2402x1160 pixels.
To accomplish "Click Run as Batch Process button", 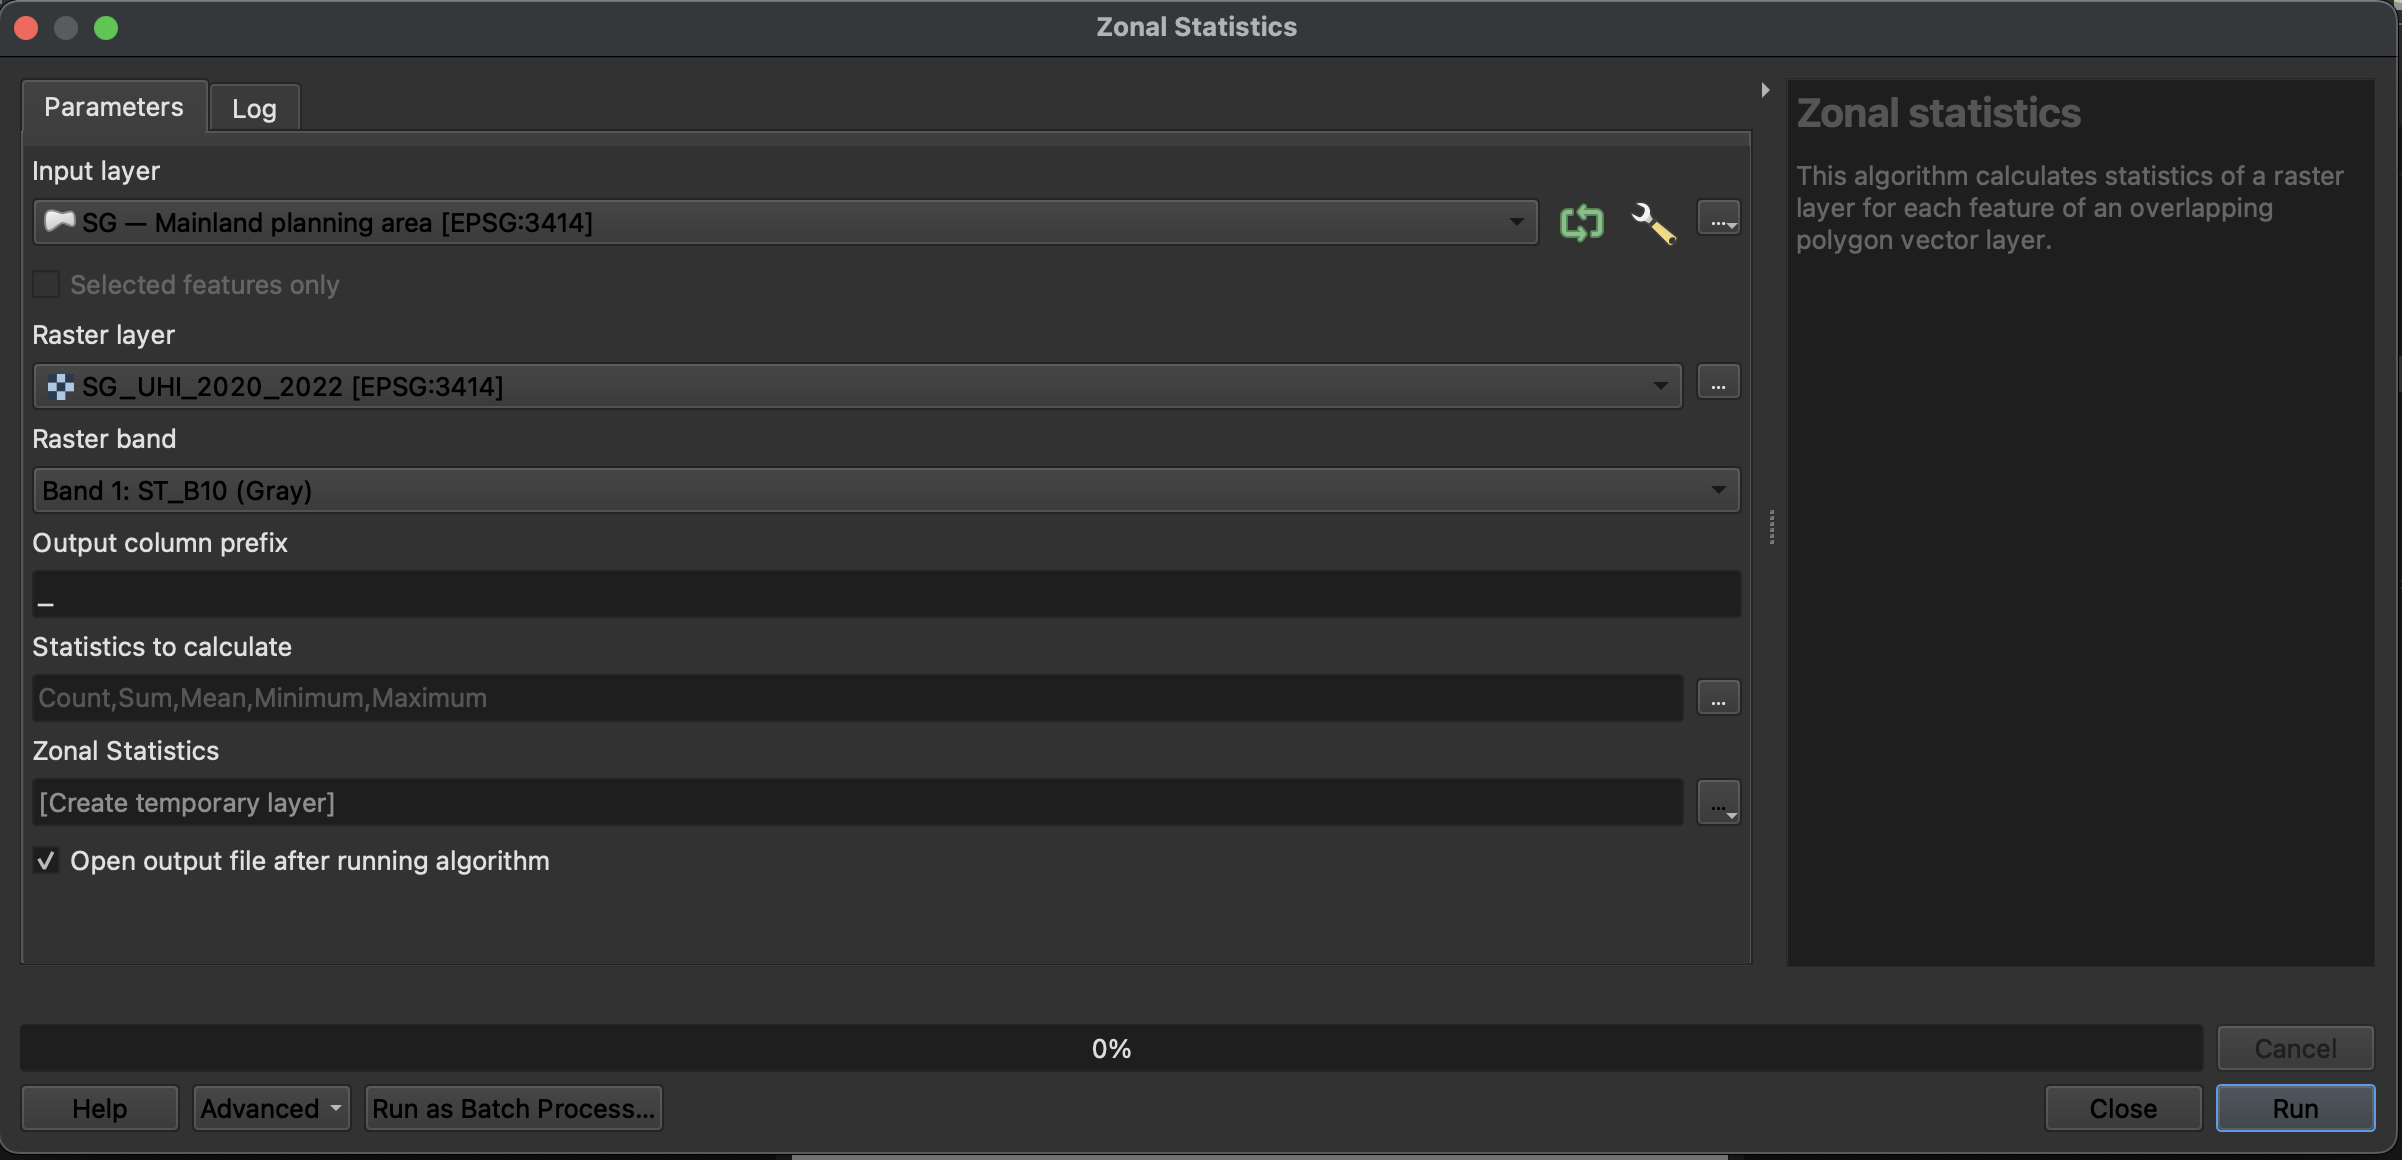I will [513, 1108].
